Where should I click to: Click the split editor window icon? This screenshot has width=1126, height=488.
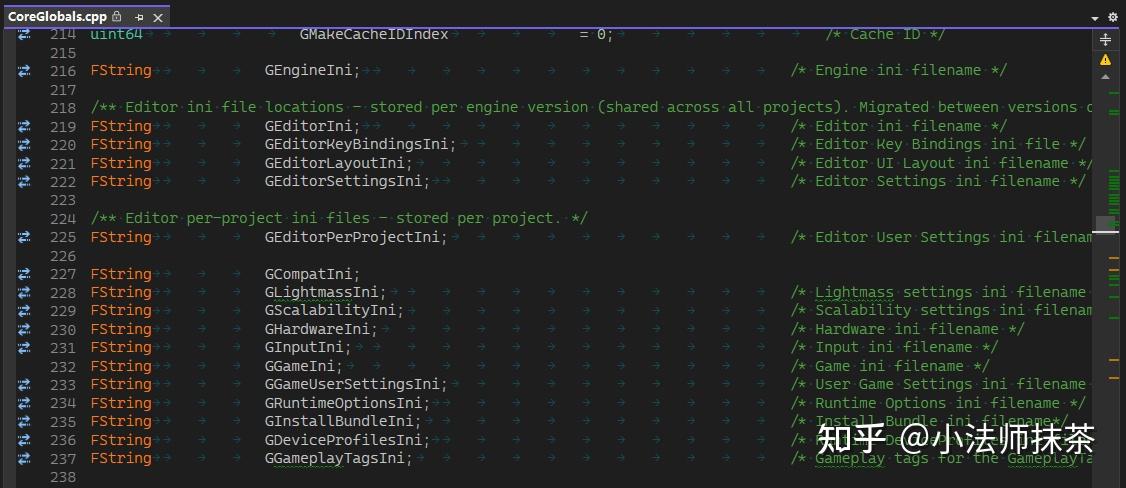pyautogui.click(x=1105, y=40)
